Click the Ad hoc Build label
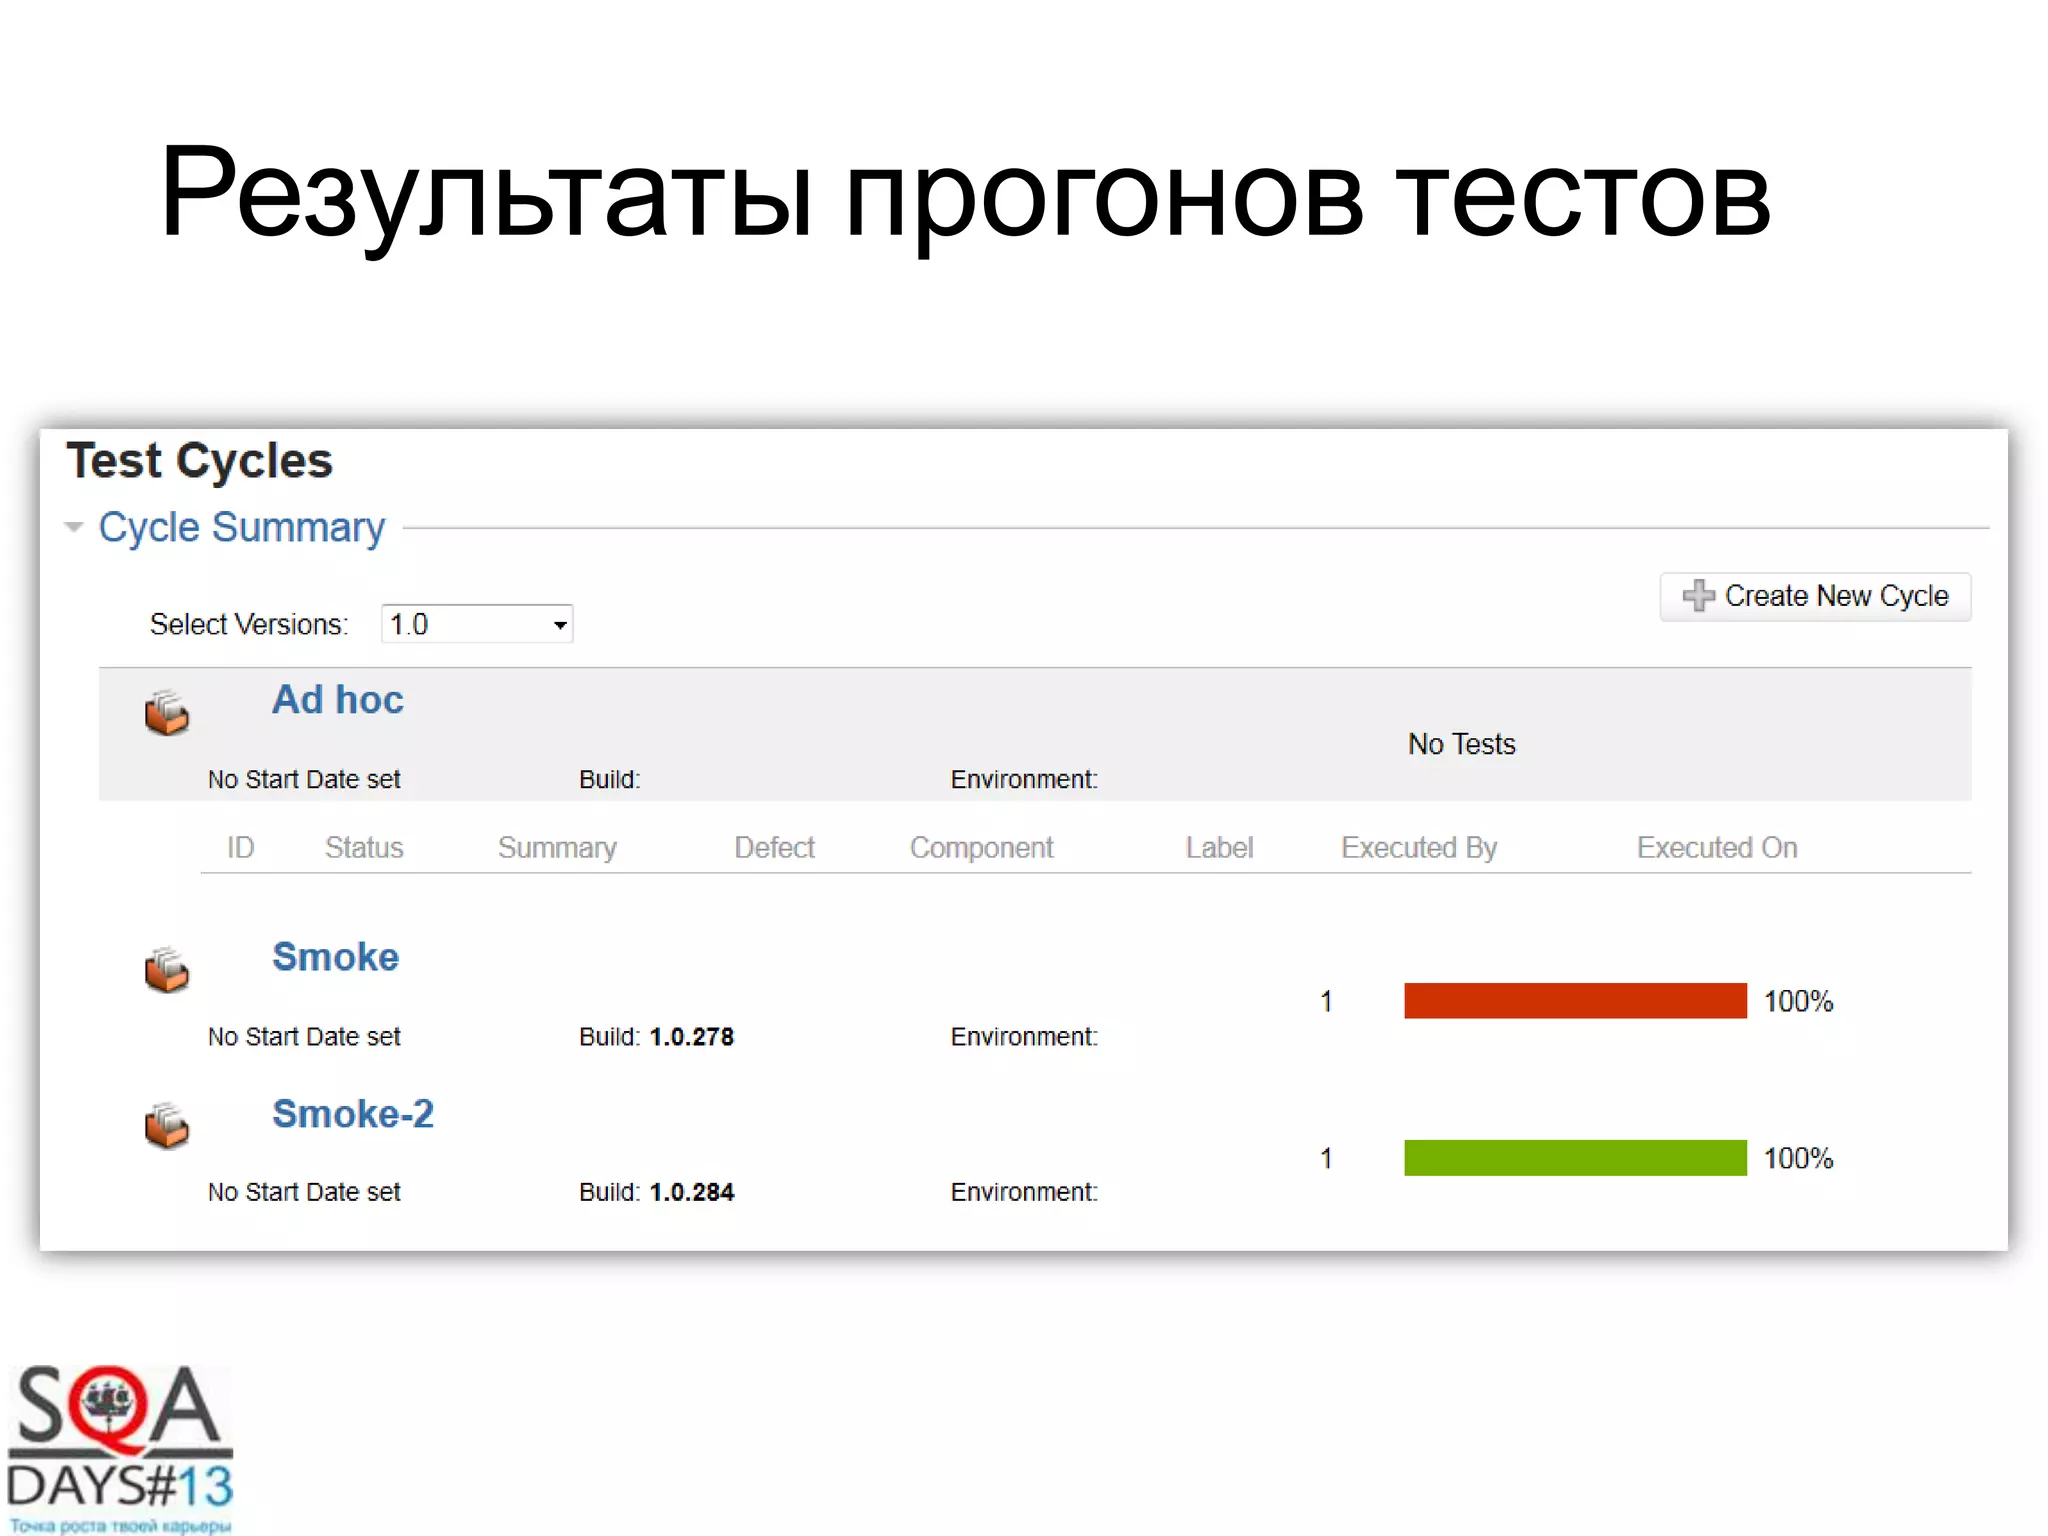The image size is (2048, 1536). click(609, 780)
